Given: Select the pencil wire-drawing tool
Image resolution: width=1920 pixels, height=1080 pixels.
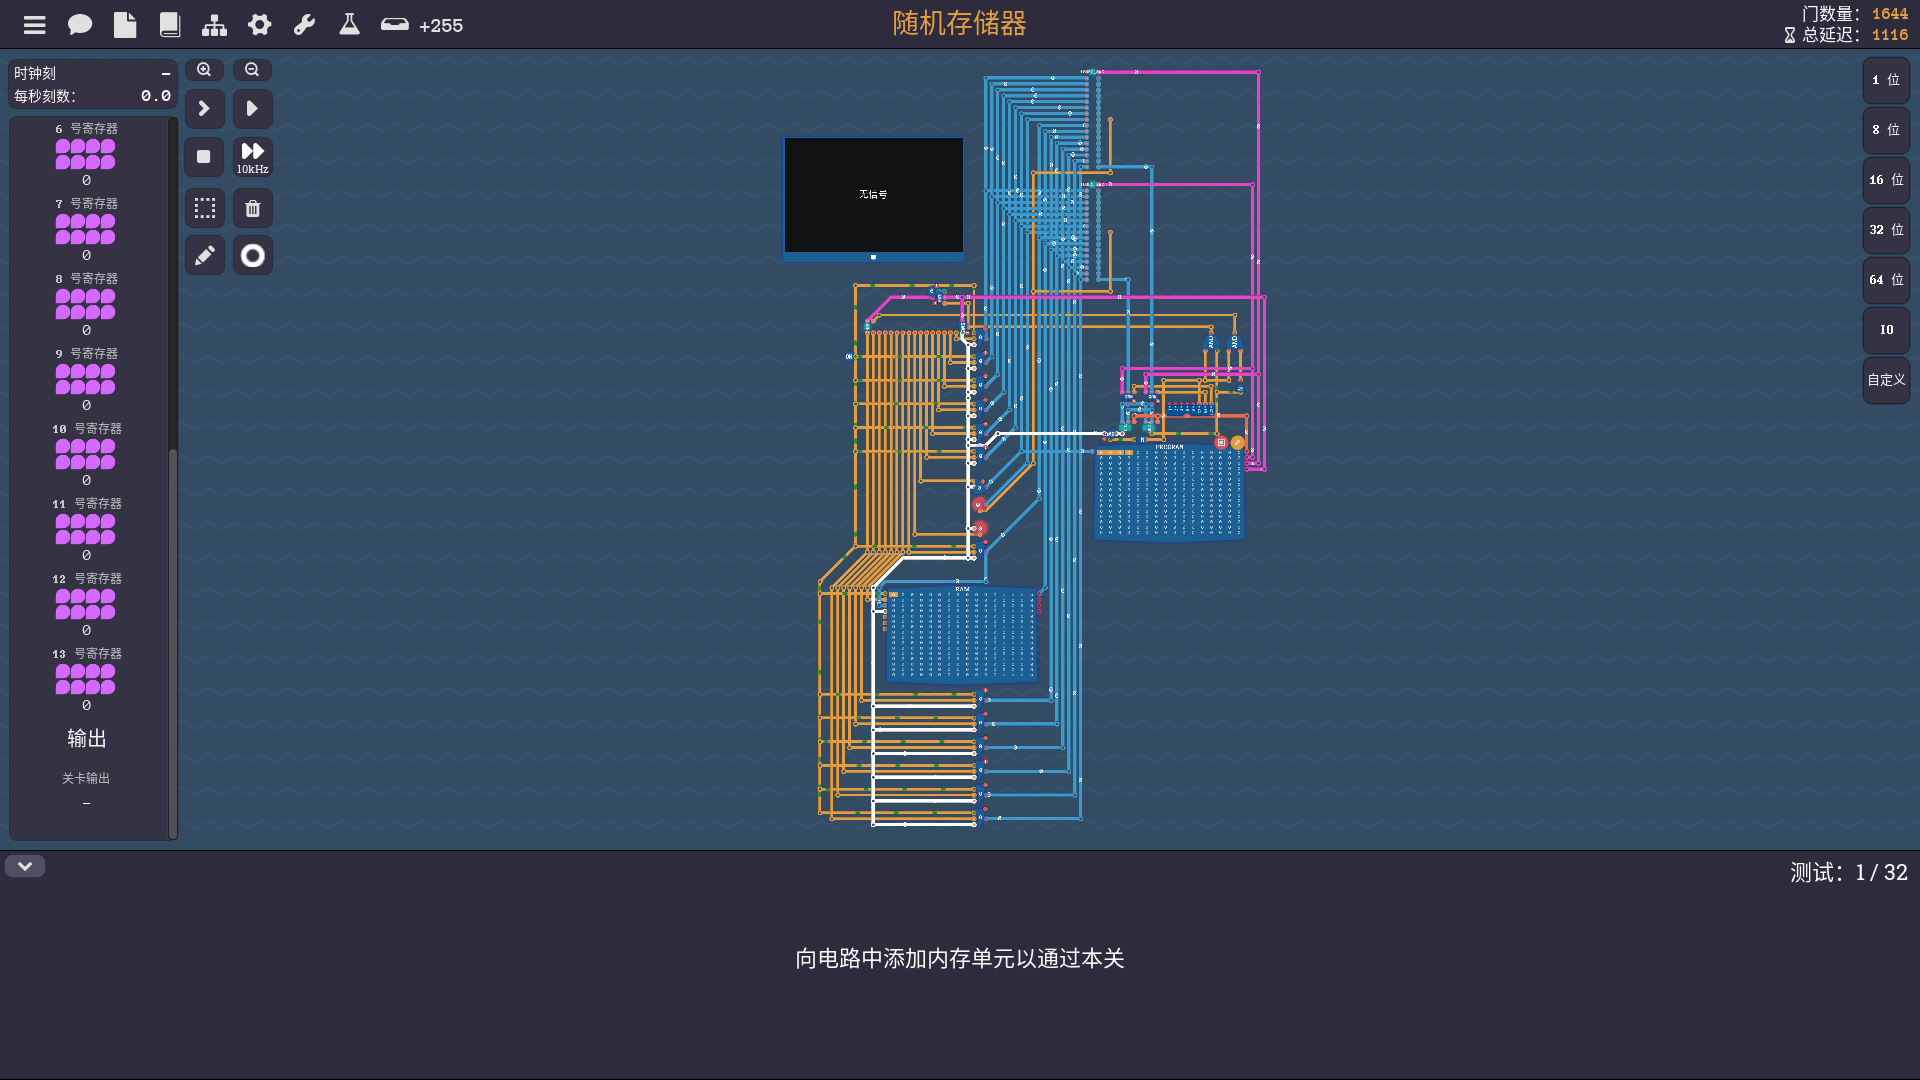Looking at the screenshot, I should (205, 256).
